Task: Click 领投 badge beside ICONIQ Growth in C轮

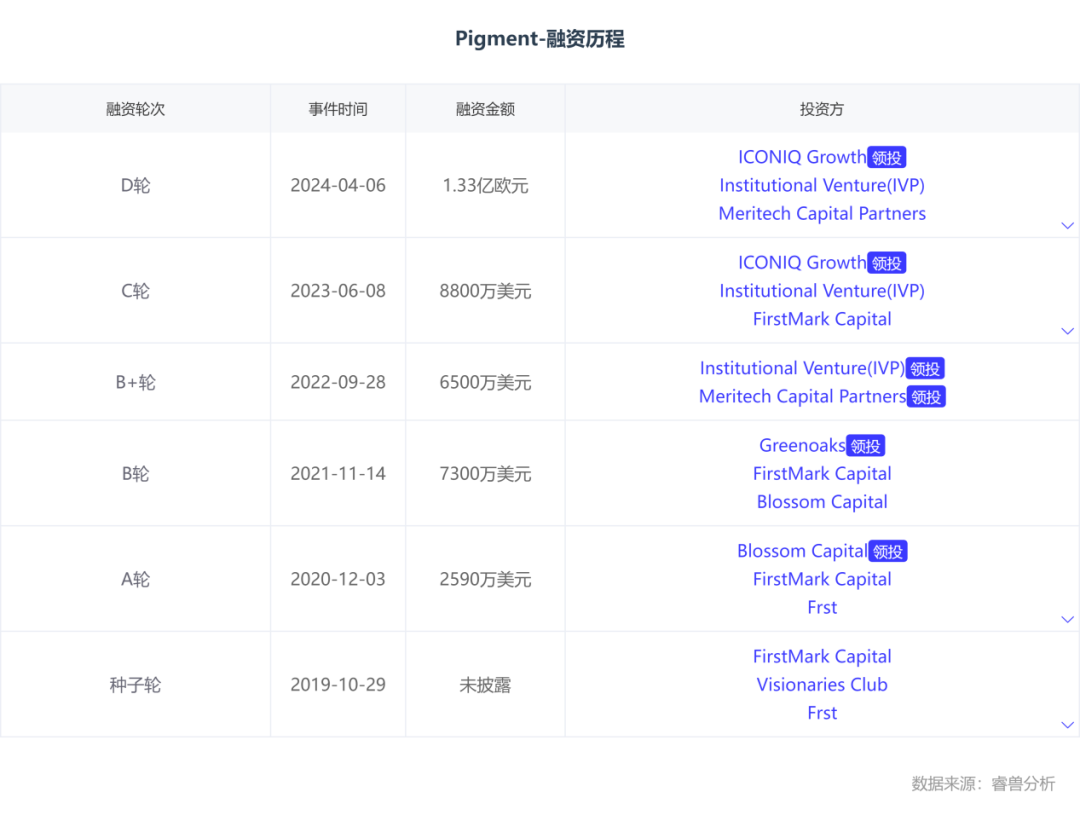Action: coord(886,262)
